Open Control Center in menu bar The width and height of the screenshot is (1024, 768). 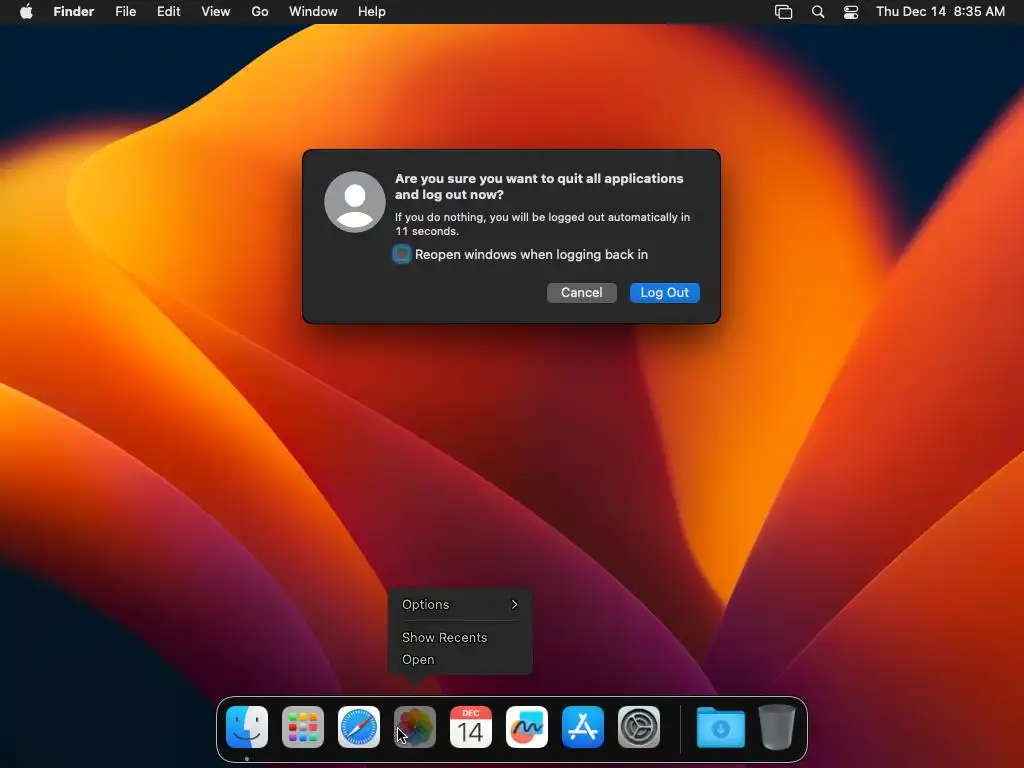[851, 12]
